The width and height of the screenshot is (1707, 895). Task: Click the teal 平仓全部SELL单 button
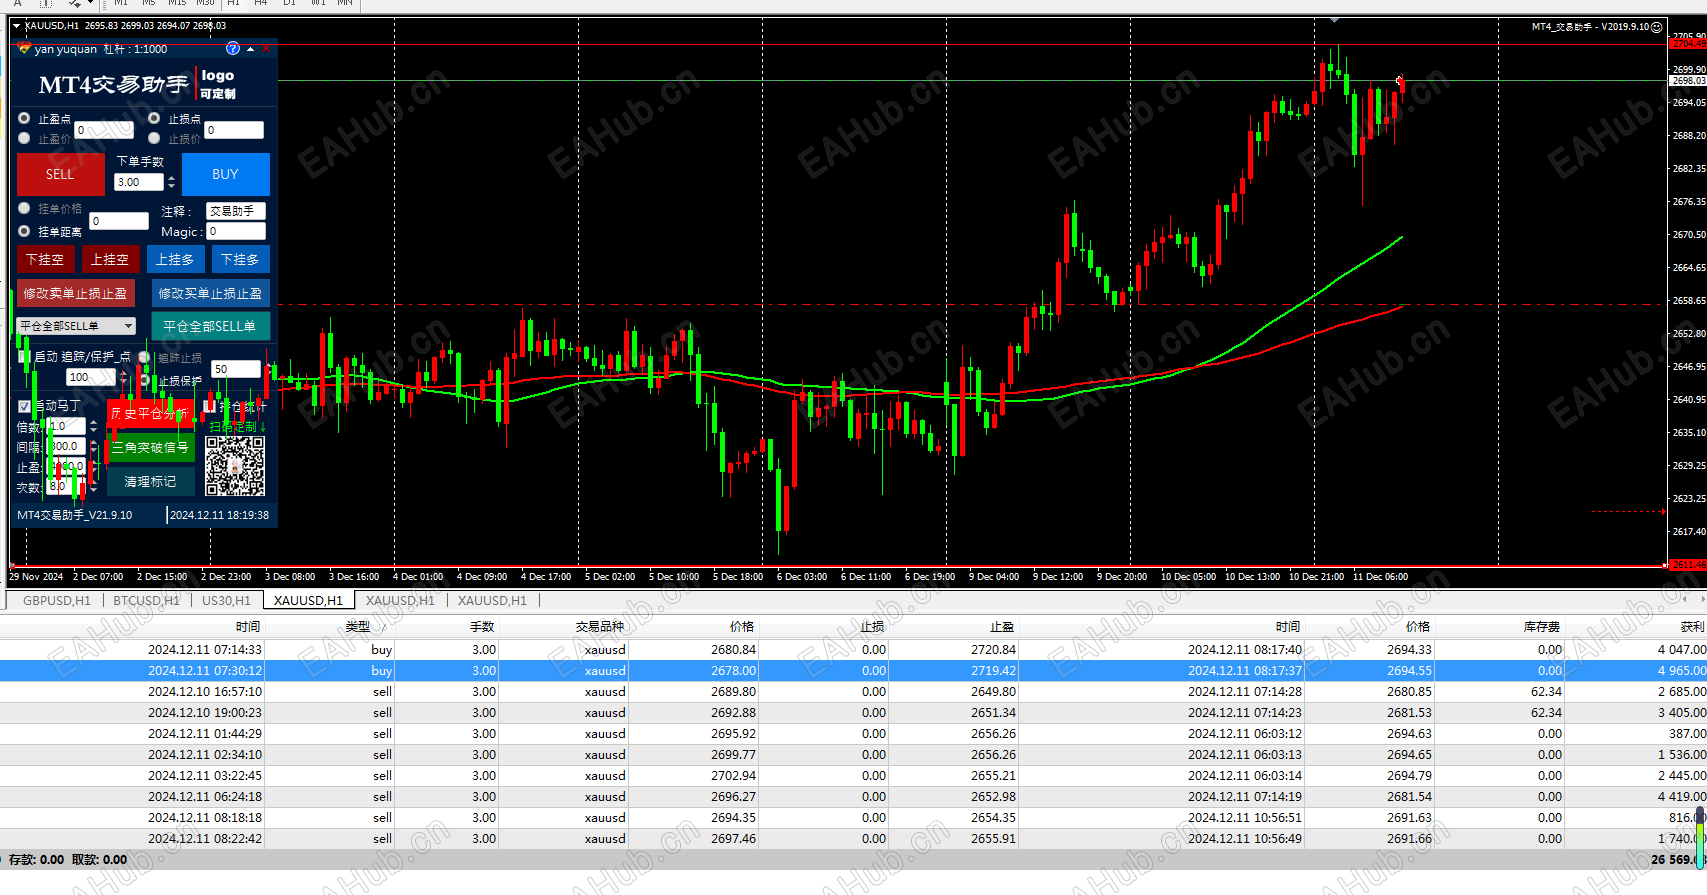coord(210,326)
